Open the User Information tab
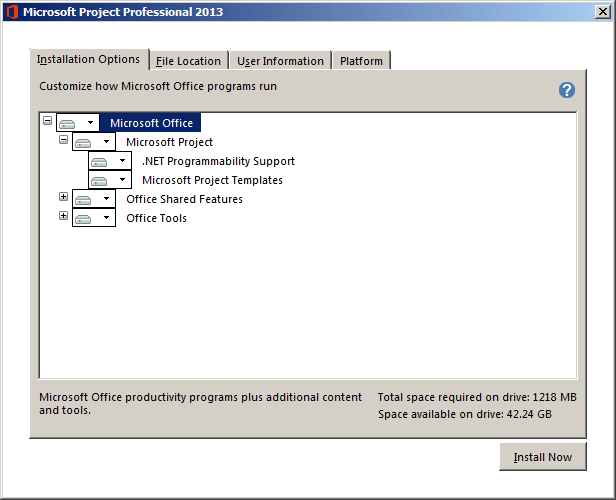This screenshot has height=500, width=616. (x=280, y=61)
